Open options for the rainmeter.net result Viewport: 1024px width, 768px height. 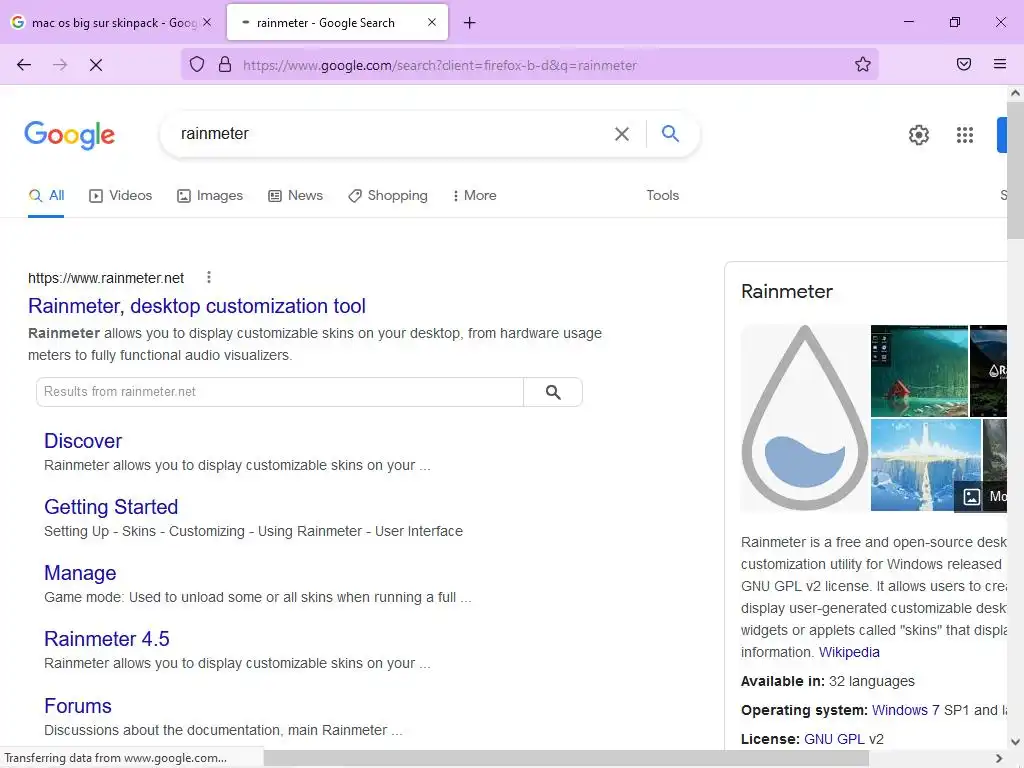click(x=209, y=278)
